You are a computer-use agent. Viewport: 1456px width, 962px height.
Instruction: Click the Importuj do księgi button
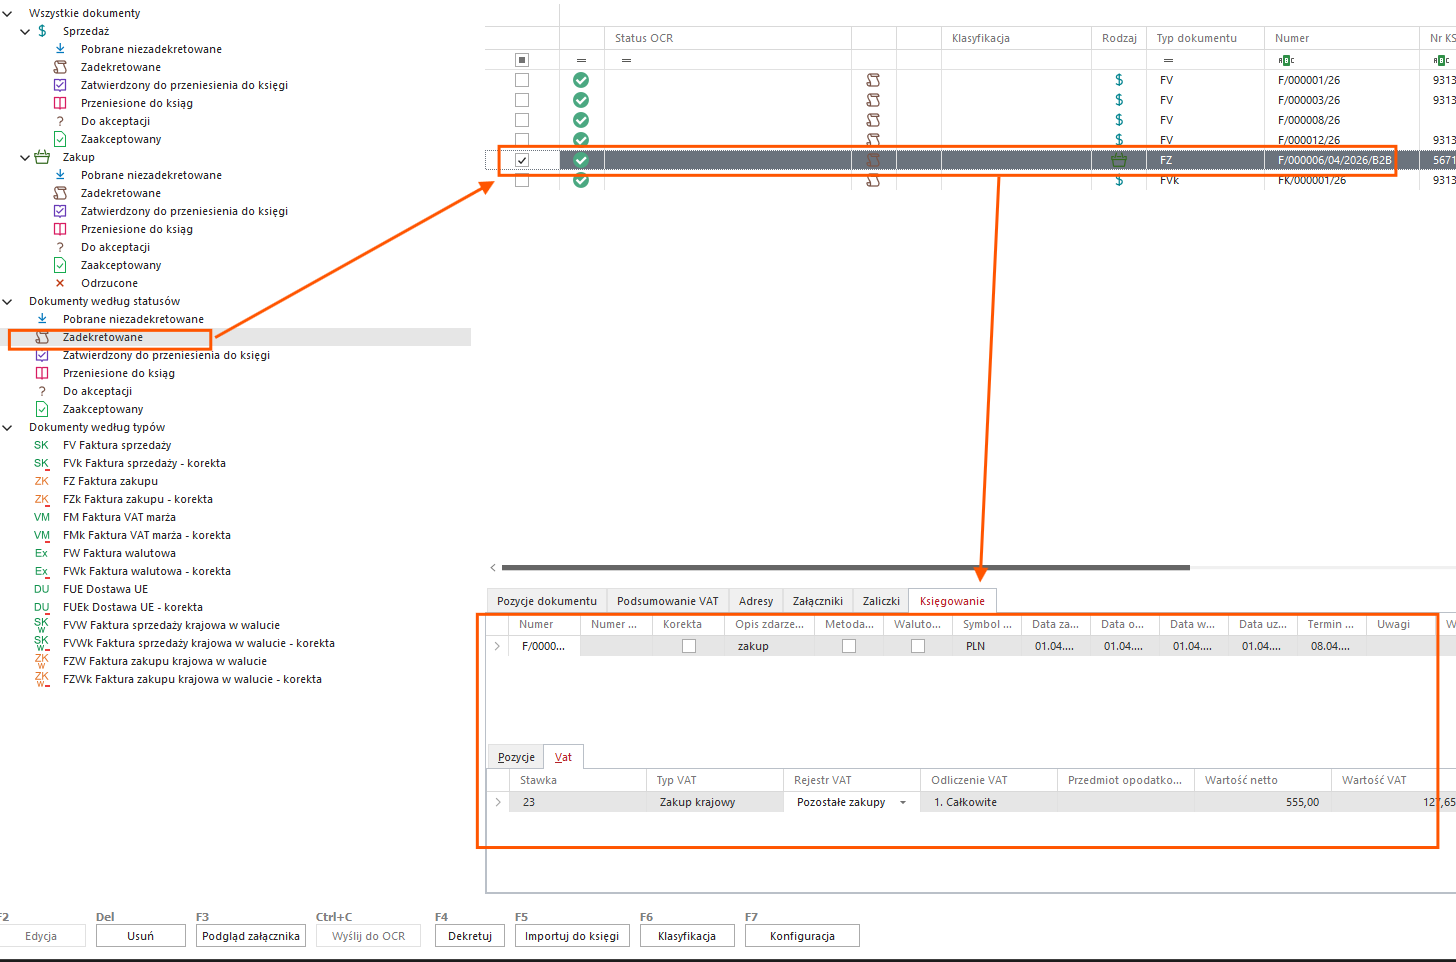click(572, 936)
